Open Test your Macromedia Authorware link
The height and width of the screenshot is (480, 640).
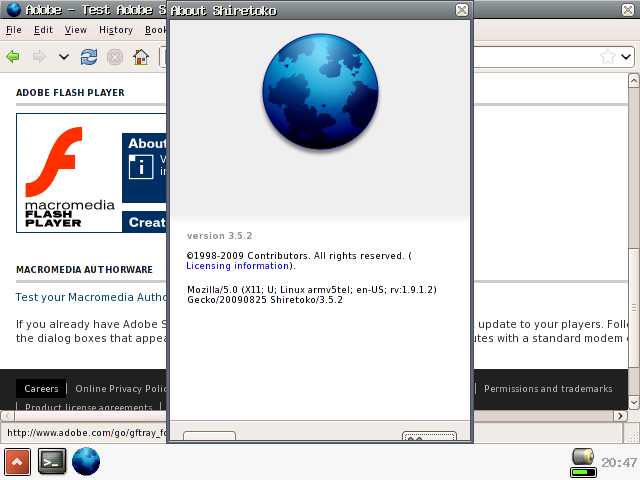(x=91, y=297)
